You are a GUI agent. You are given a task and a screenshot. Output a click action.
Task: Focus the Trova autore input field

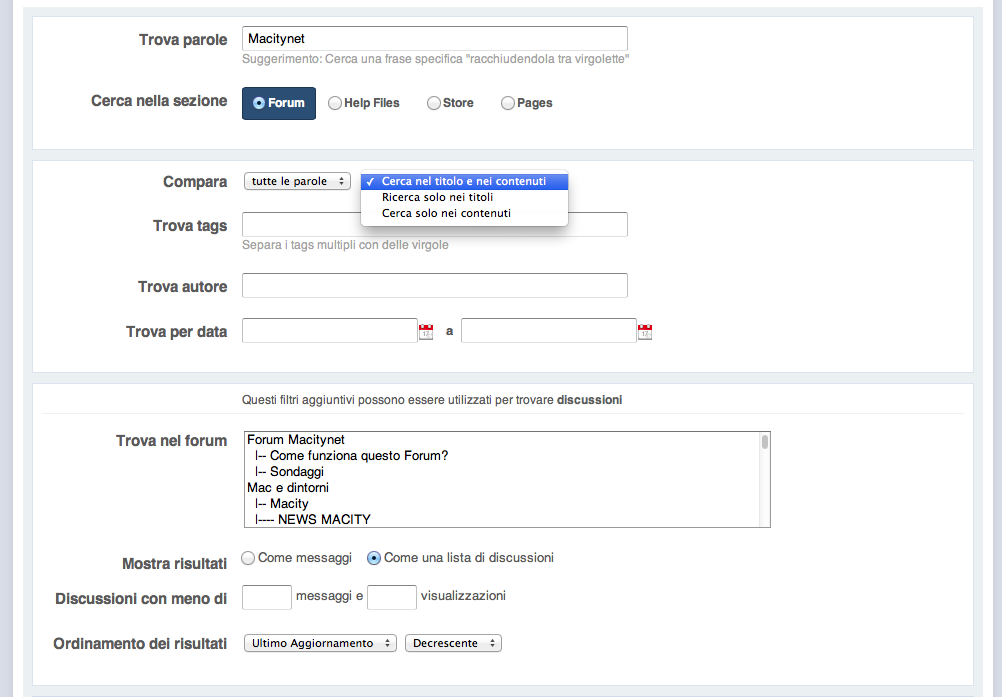(435, 286)
